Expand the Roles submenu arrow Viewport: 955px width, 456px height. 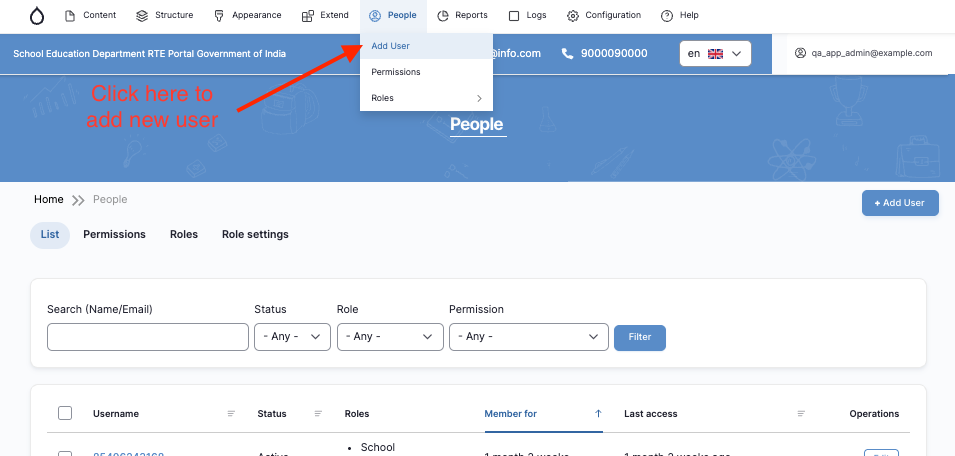click(479, 98)
